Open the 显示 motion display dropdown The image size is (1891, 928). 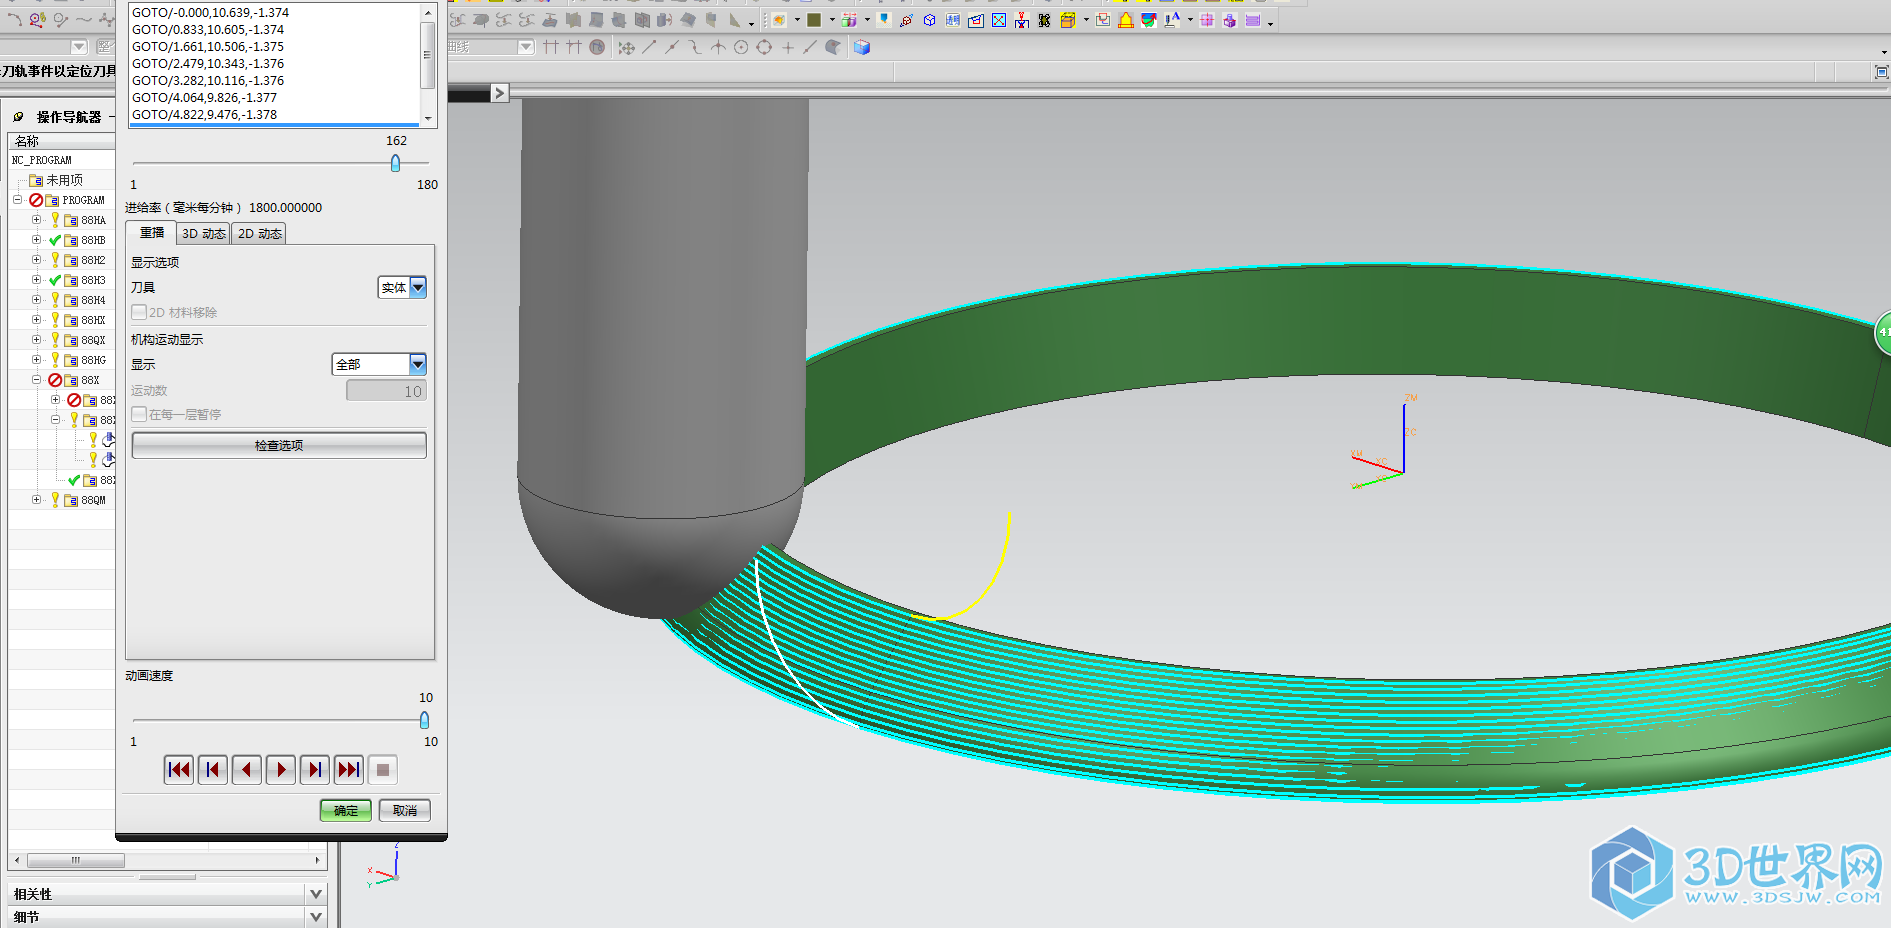[379, 364]
